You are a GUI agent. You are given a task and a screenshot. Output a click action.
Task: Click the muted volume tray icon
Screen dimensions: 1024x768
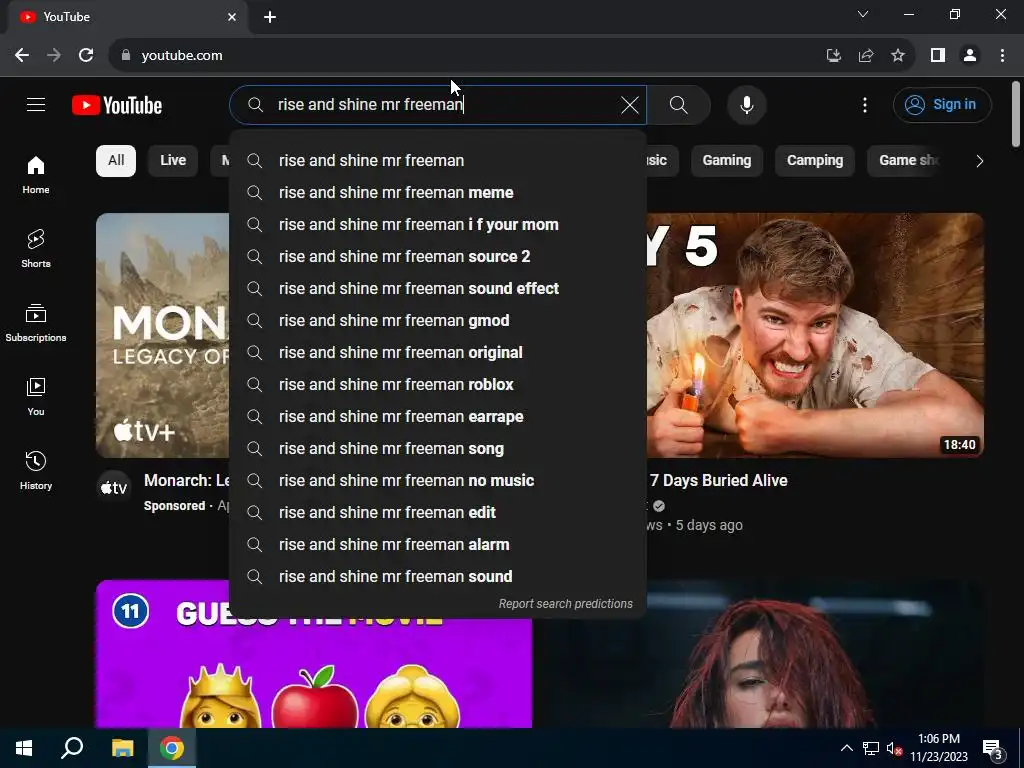coord(893,748)
